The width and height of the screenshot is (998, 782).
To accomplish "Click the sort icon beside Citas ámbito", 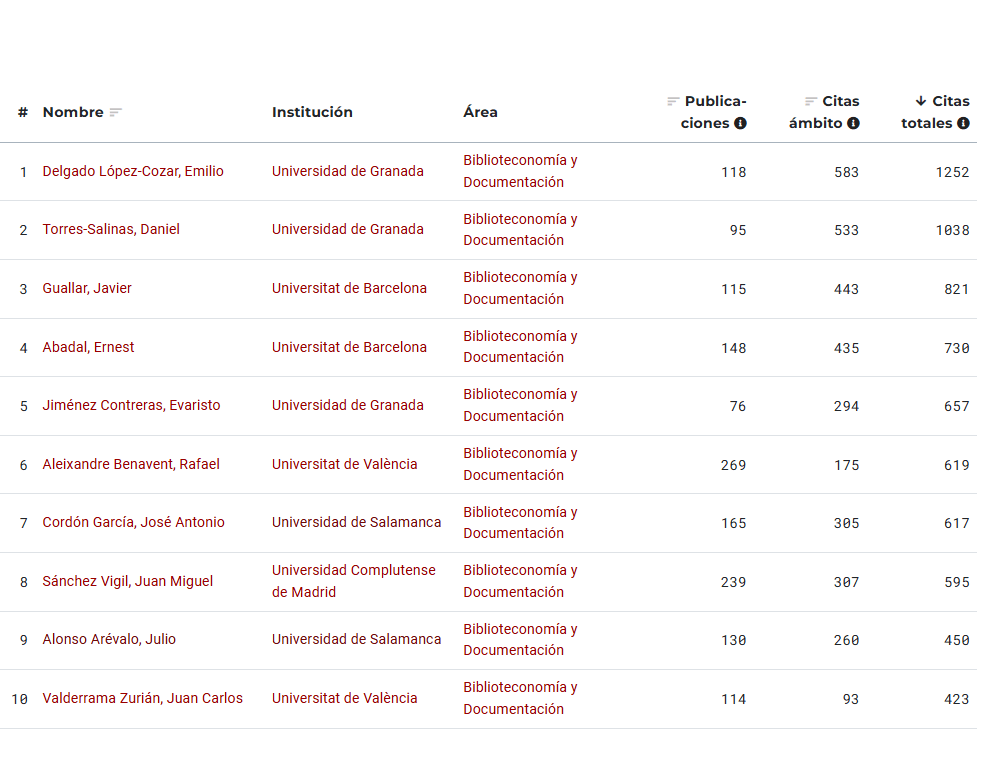I will (x=811, y=101).
